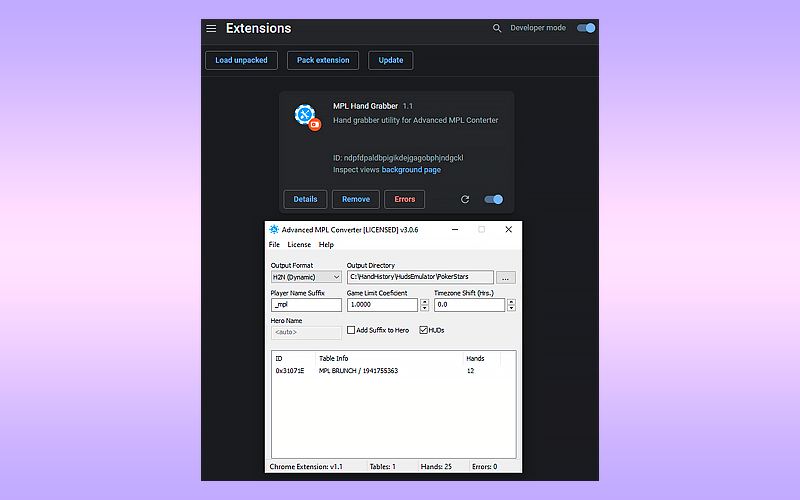The image size is (800, 500).
Task: Open the Output Format dropdown
Action: [x=306, y=277]
